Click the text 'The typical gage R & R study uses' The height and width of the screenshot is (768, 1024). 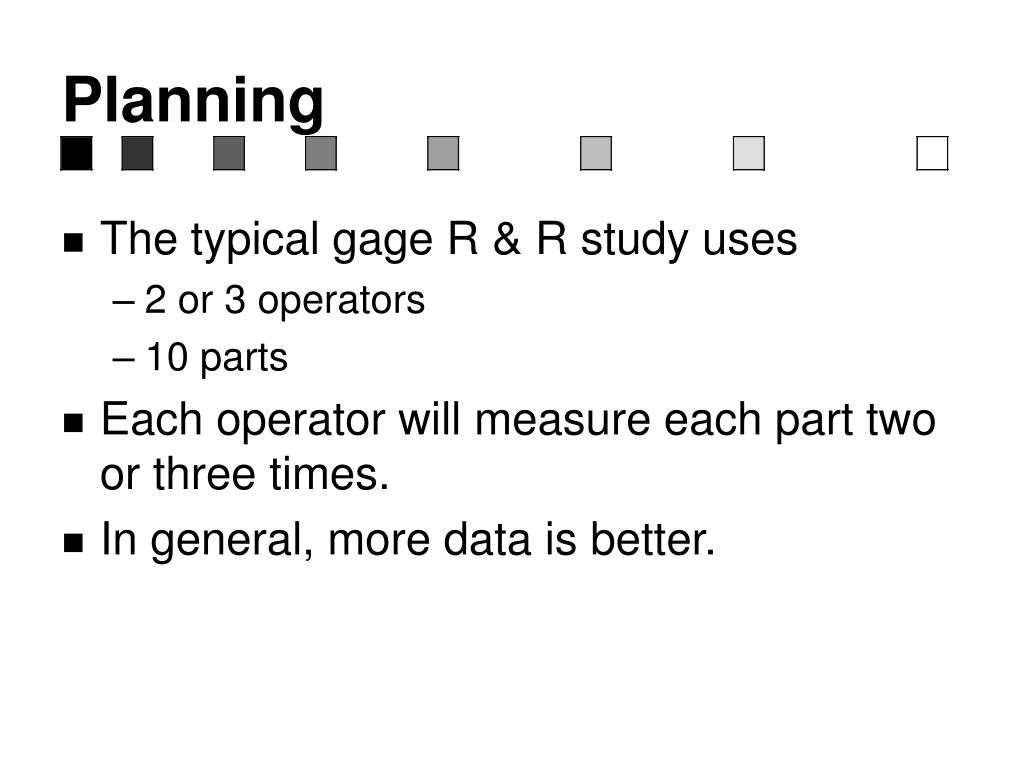click(449, 240)
